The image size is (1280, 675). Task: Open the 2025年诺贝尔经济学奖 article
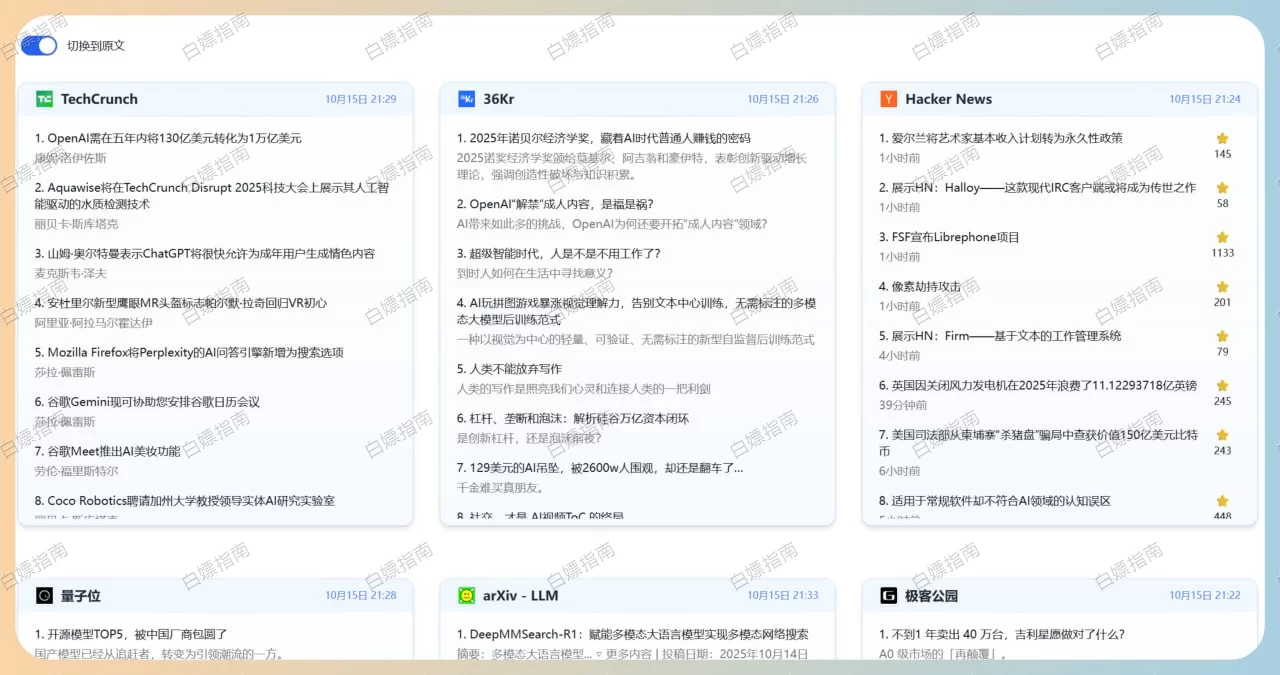click(x=603, y=138)
